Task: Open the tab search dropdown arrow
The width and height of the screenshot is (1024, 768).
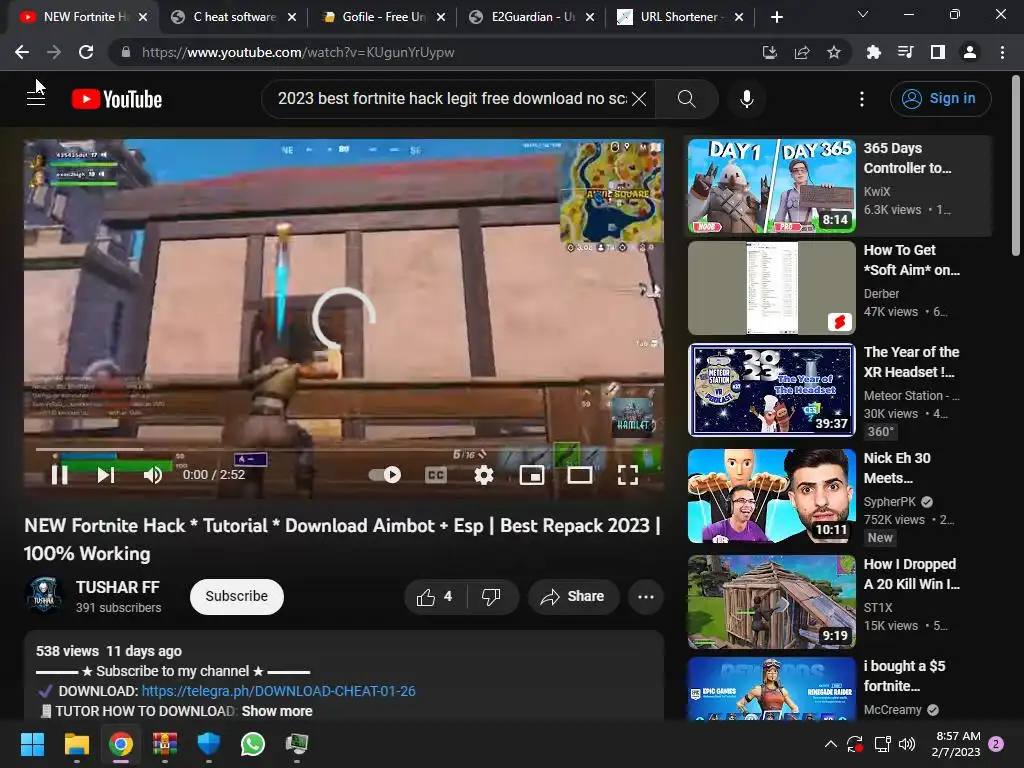Action: point(863,14)
